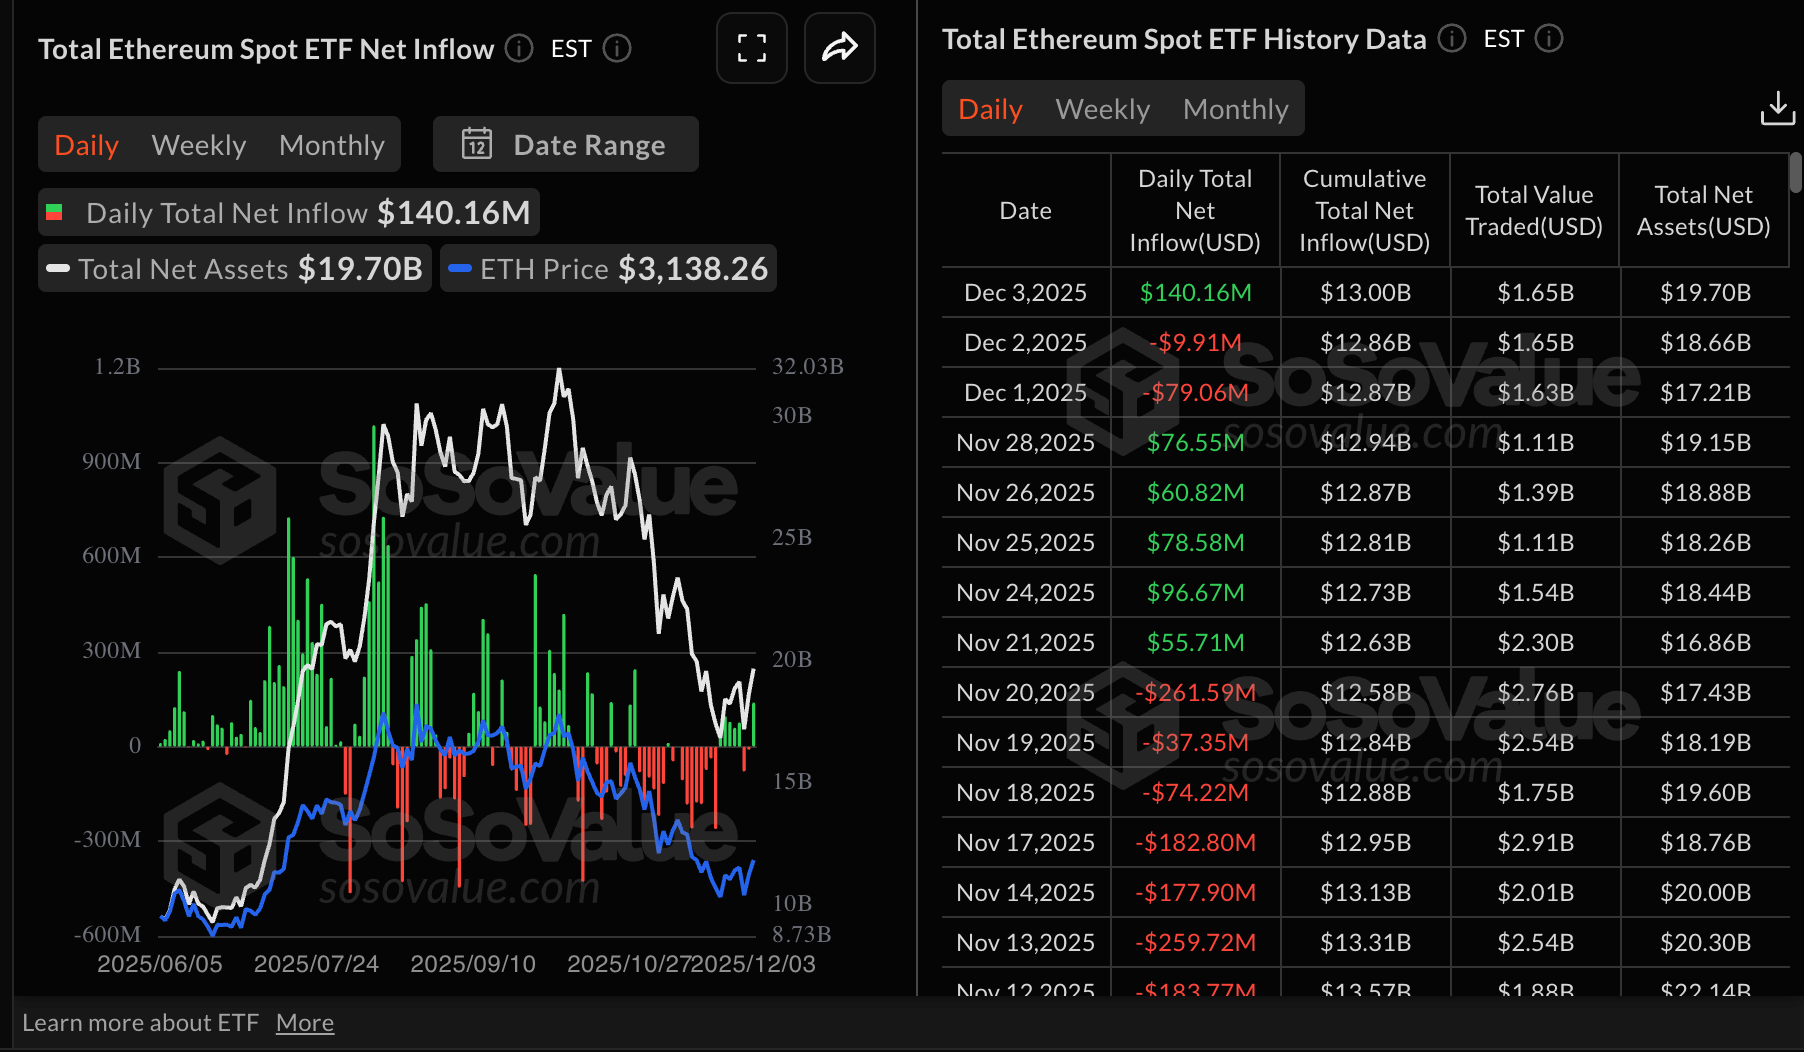Open the chart in fullscreen mode

pos(751,48)
